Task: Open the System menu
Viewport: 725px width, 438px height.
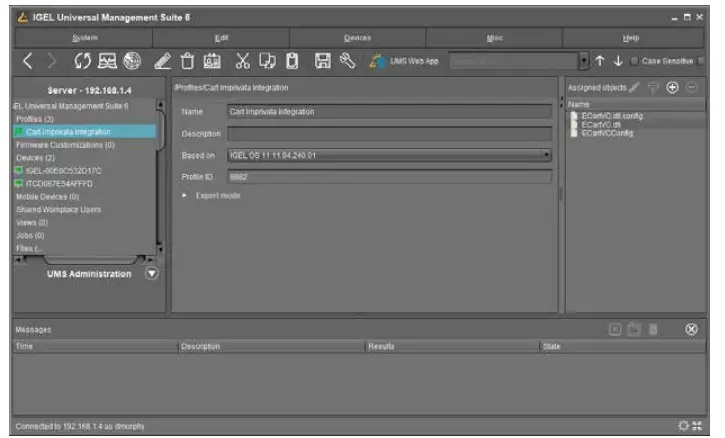Action: click(x=84, y=38)
